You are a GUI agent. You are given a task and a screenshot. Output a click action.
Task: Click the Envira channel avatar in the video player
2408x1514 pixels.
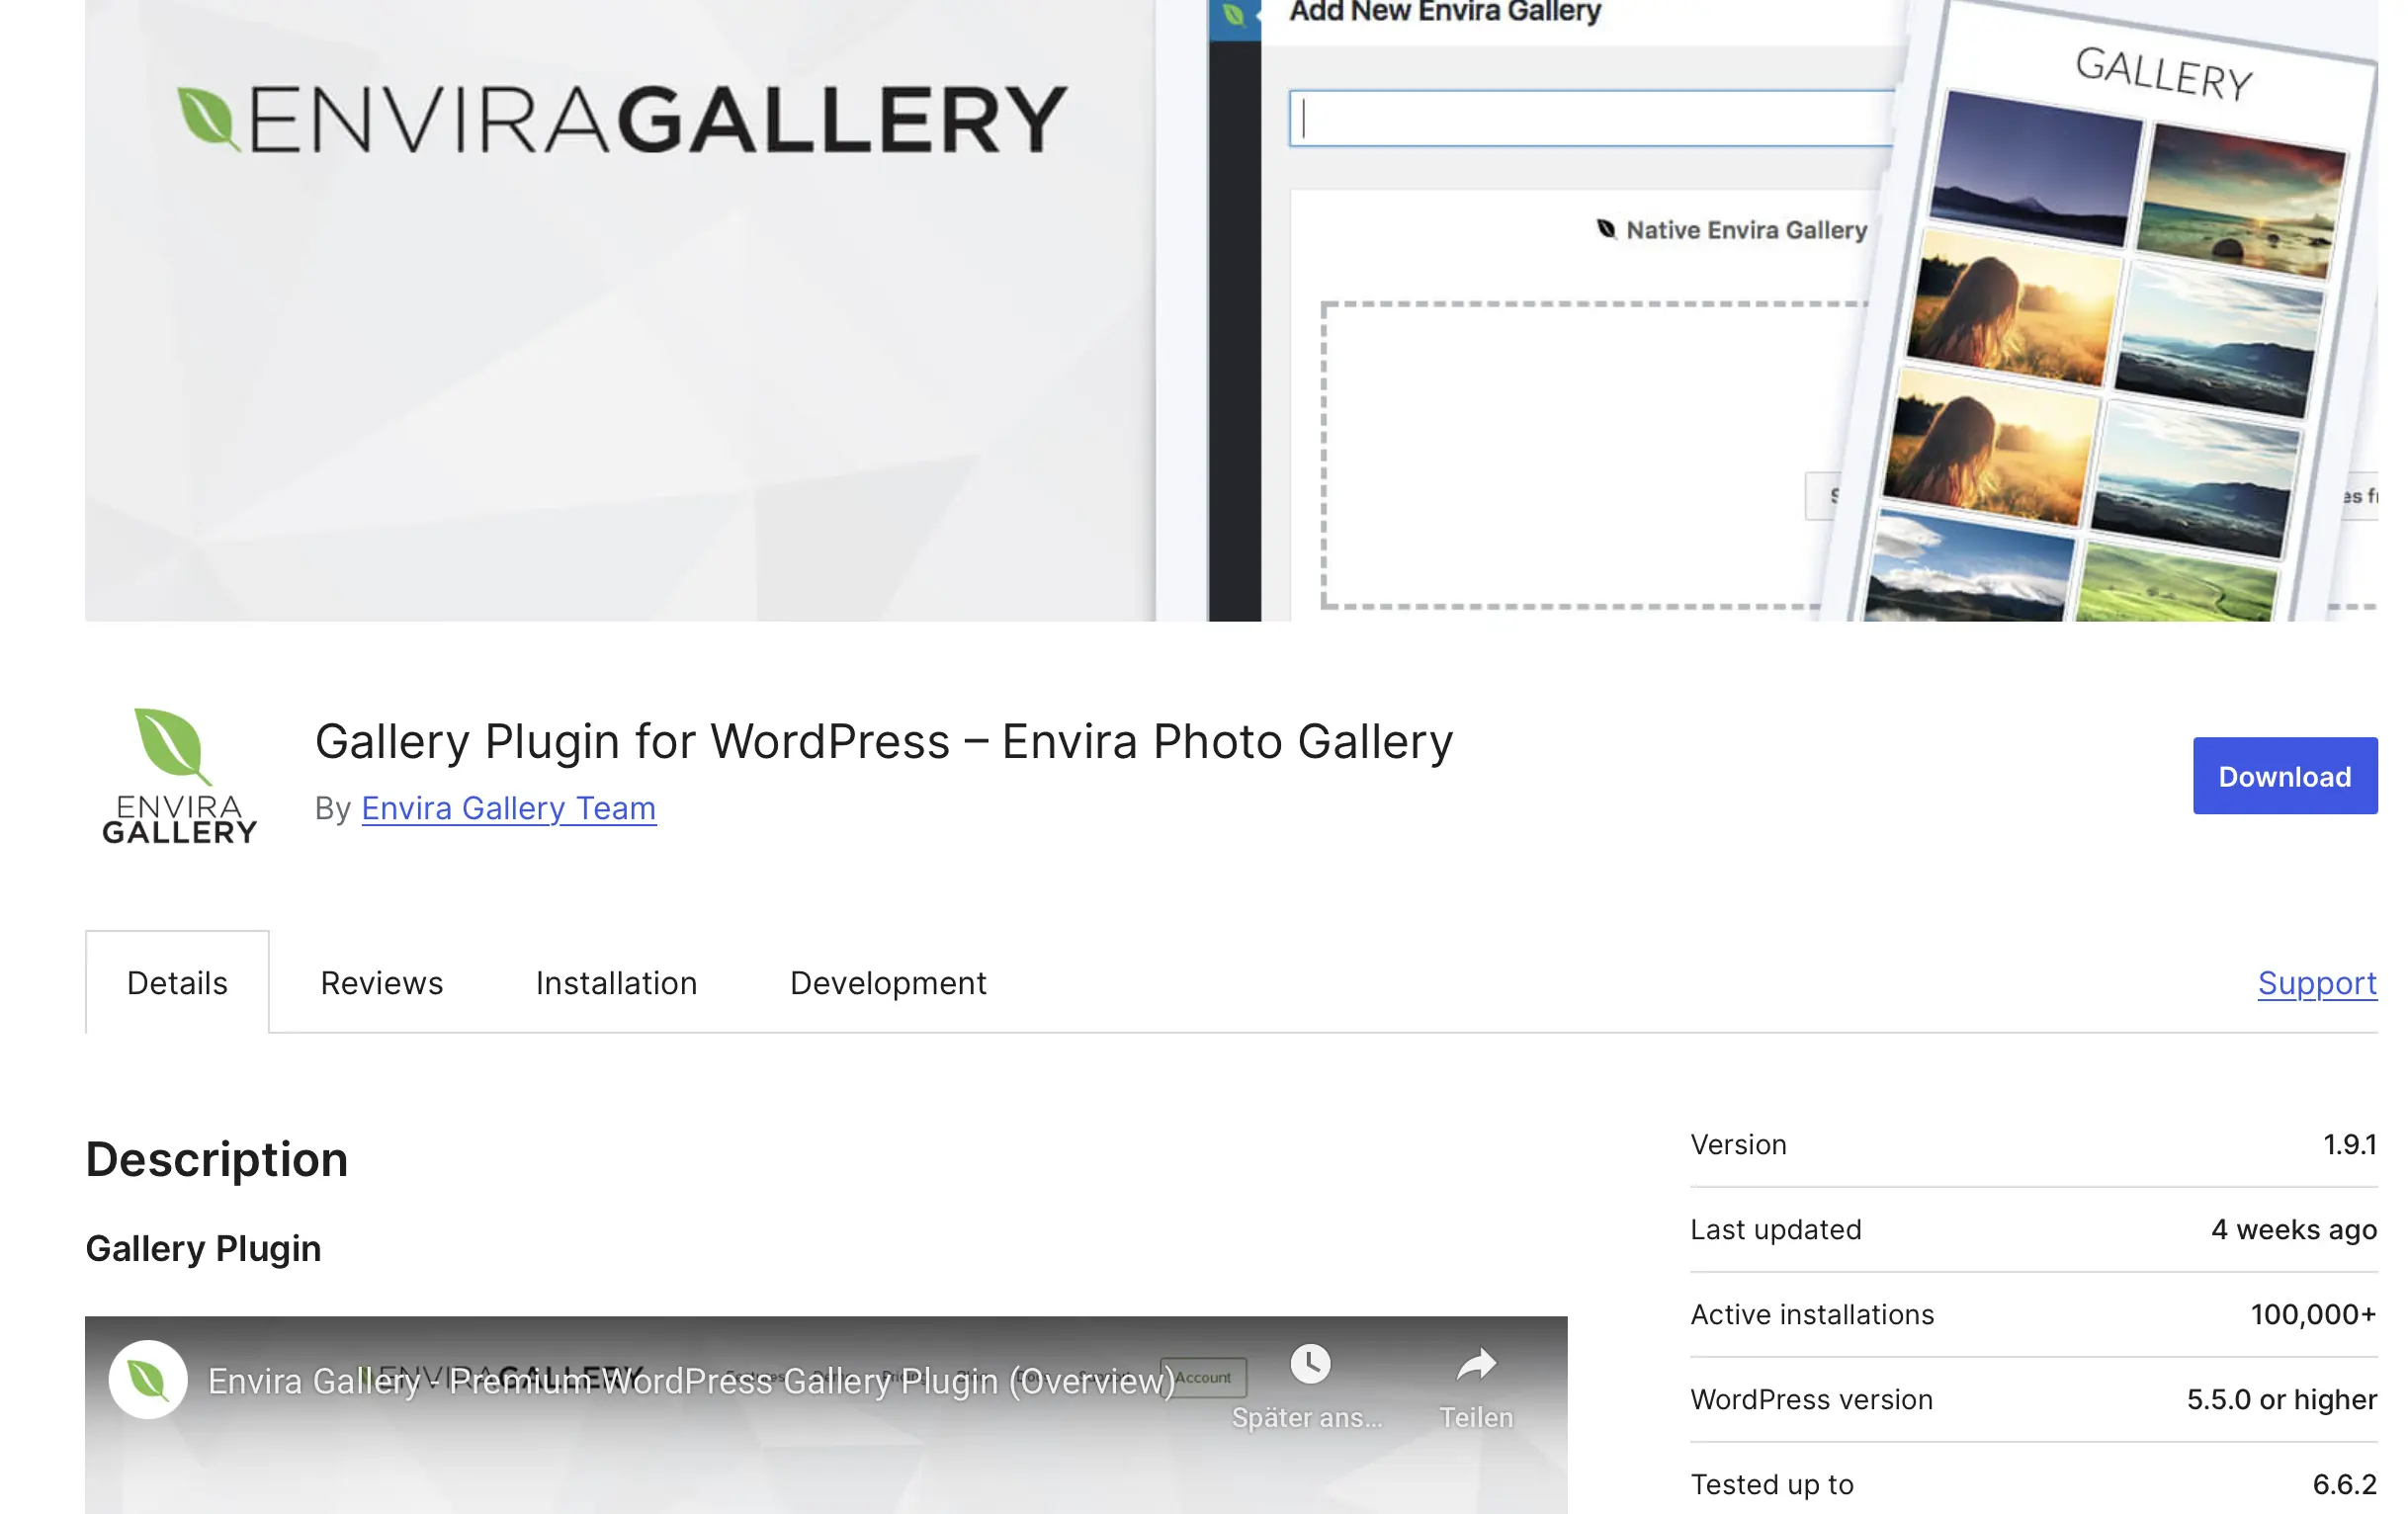coord(147,1377)
